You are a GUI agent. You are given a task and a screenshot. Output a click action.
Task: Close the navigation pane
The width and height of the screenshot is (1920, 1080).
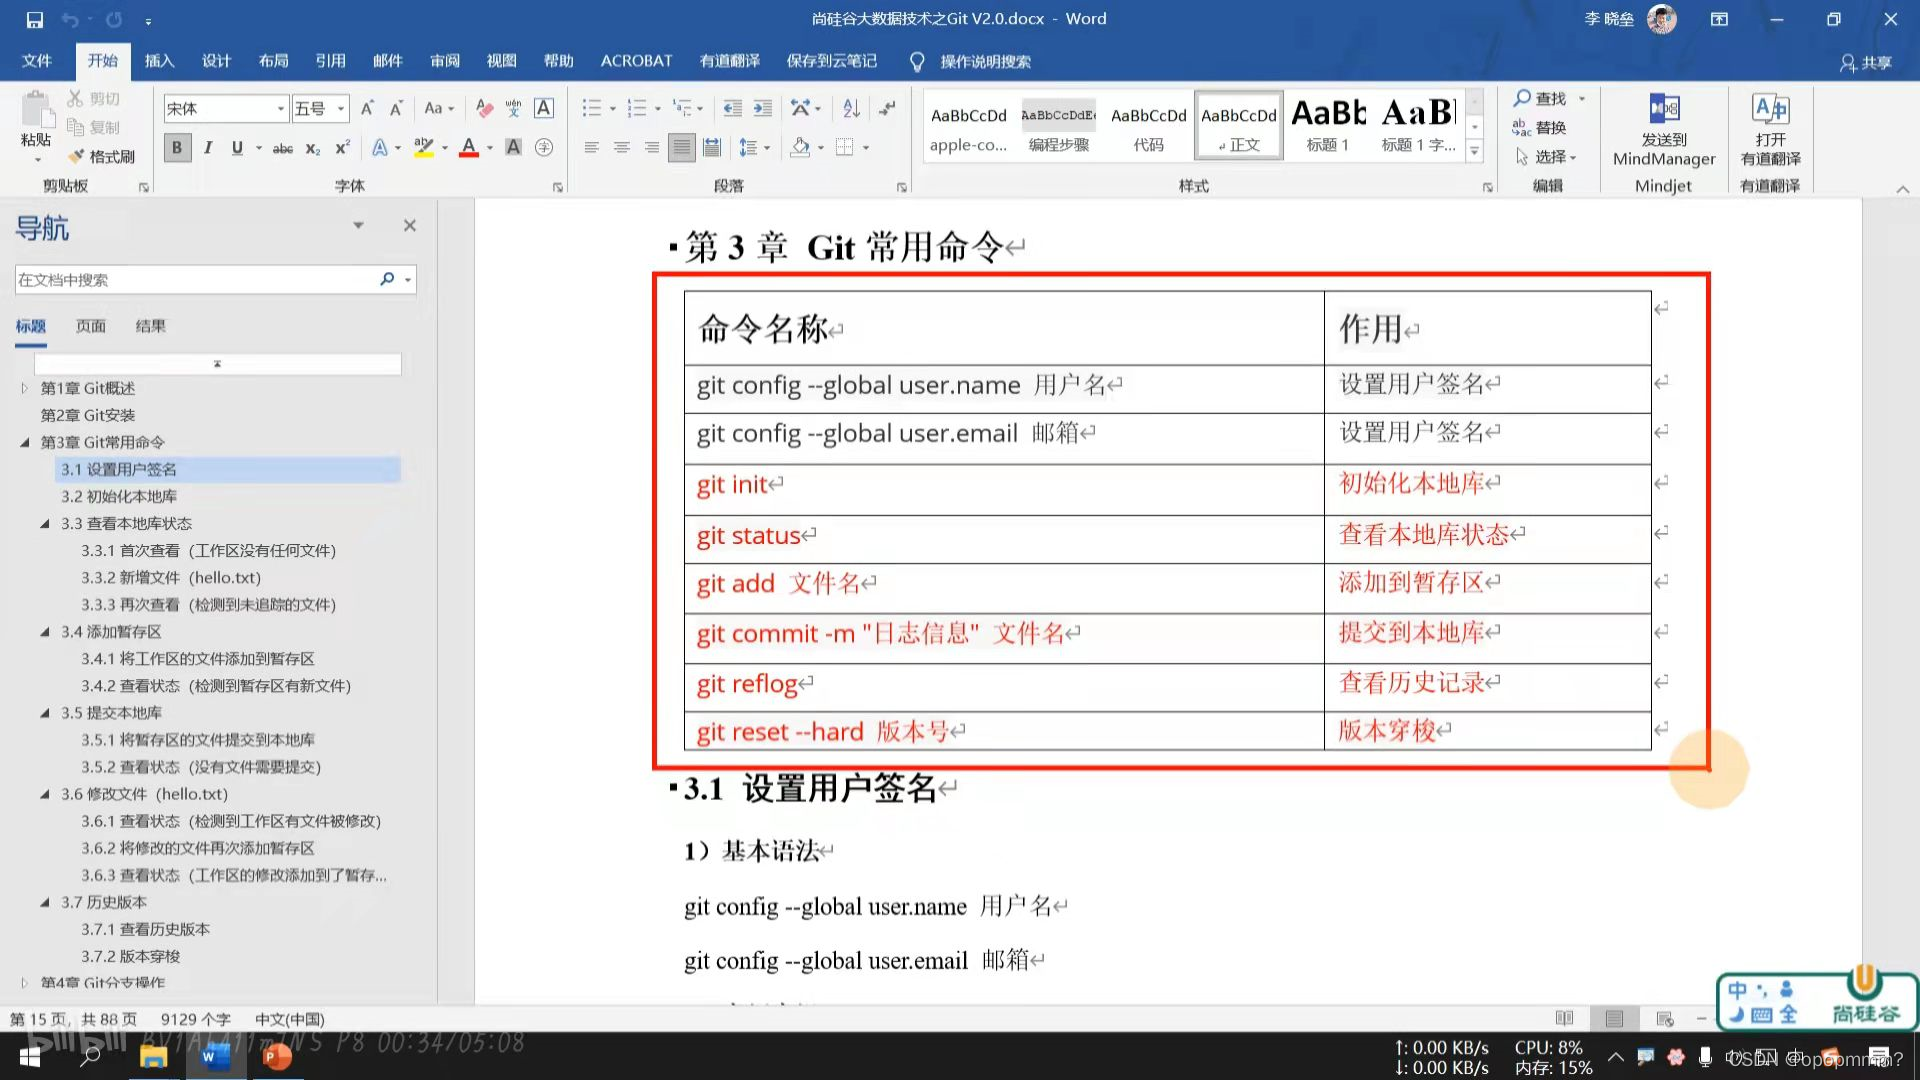coord(409,226)
